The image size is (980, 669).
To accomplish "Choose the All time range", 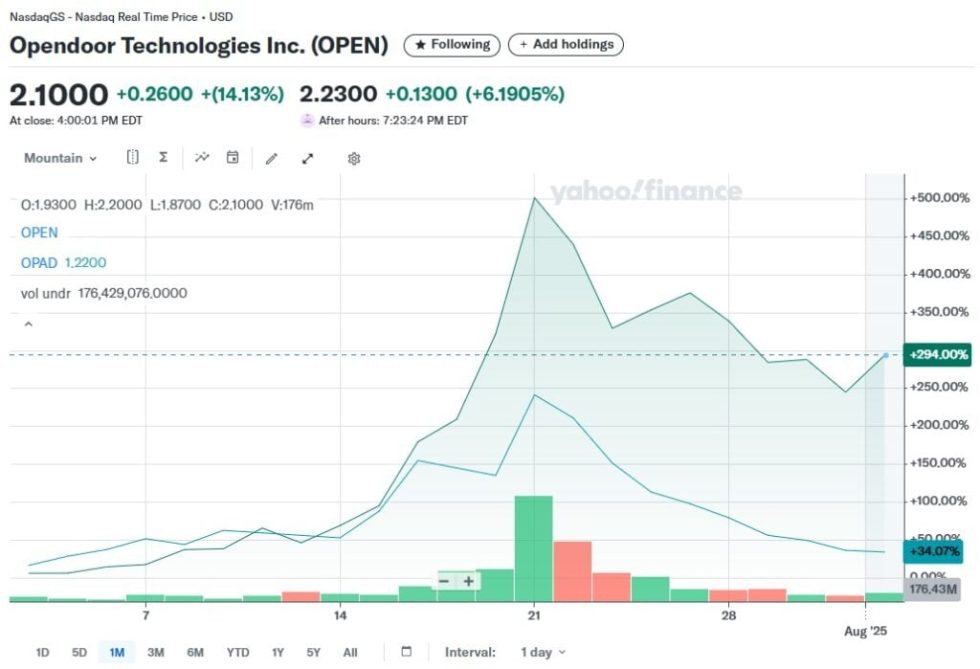I will (350, 652).
